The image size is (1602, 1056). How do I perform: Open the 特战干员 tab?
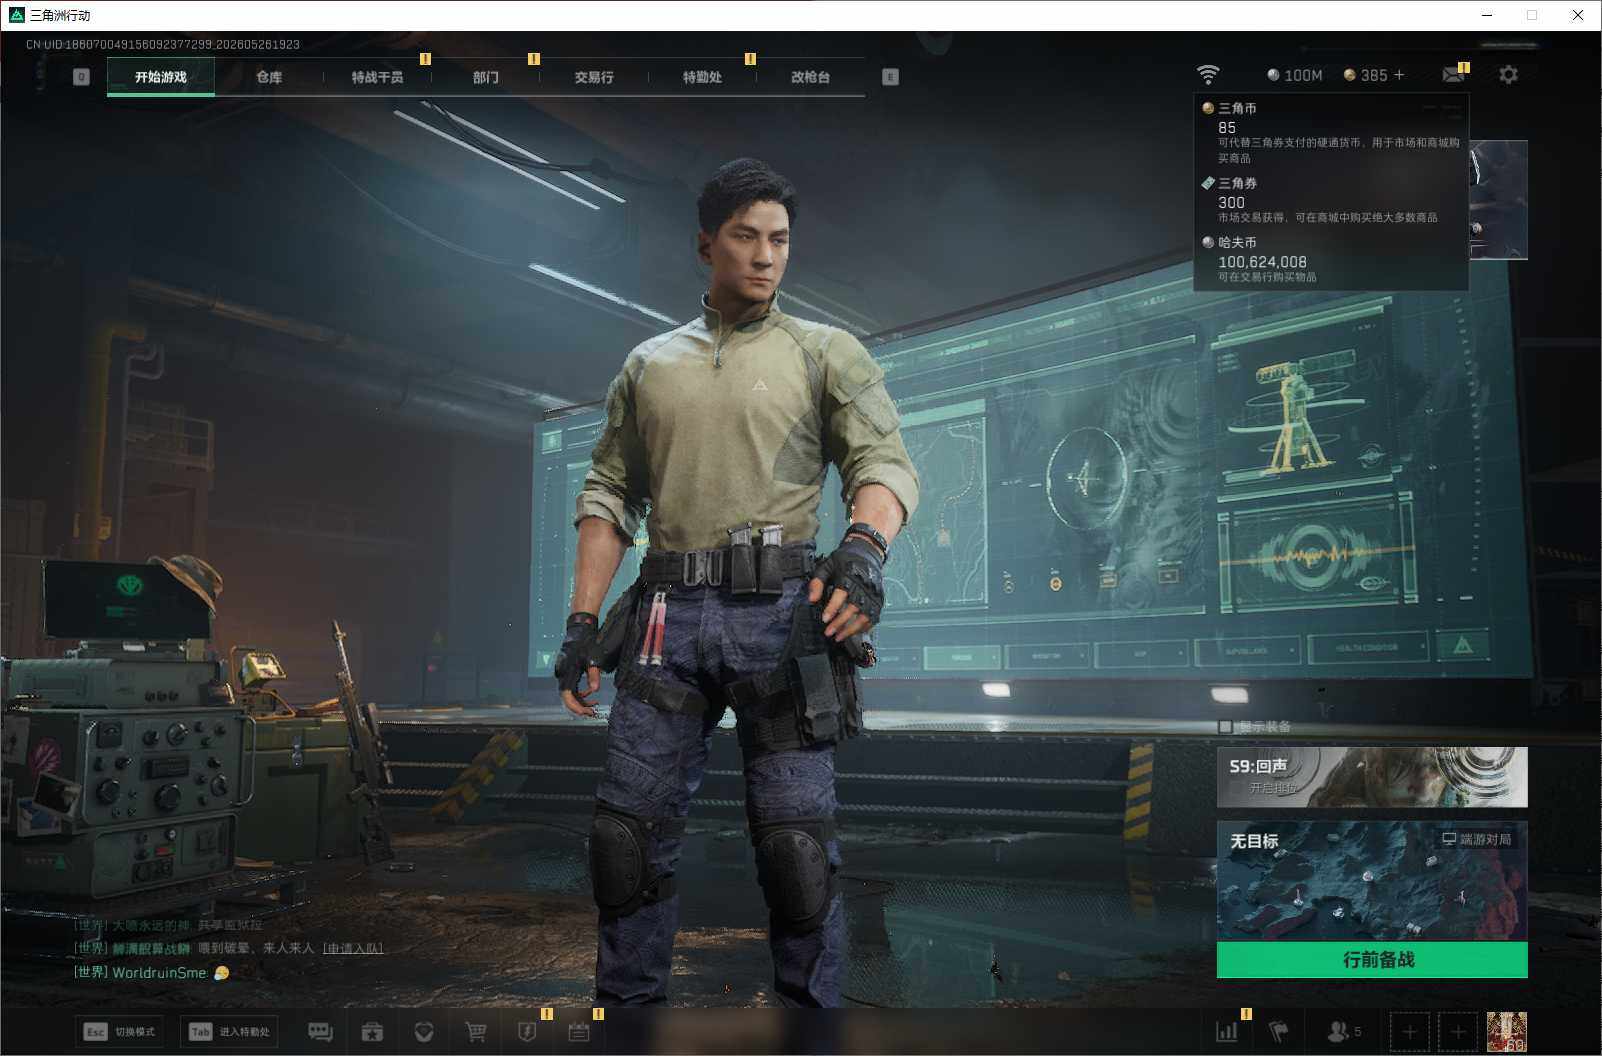click(x=377, y=77)
